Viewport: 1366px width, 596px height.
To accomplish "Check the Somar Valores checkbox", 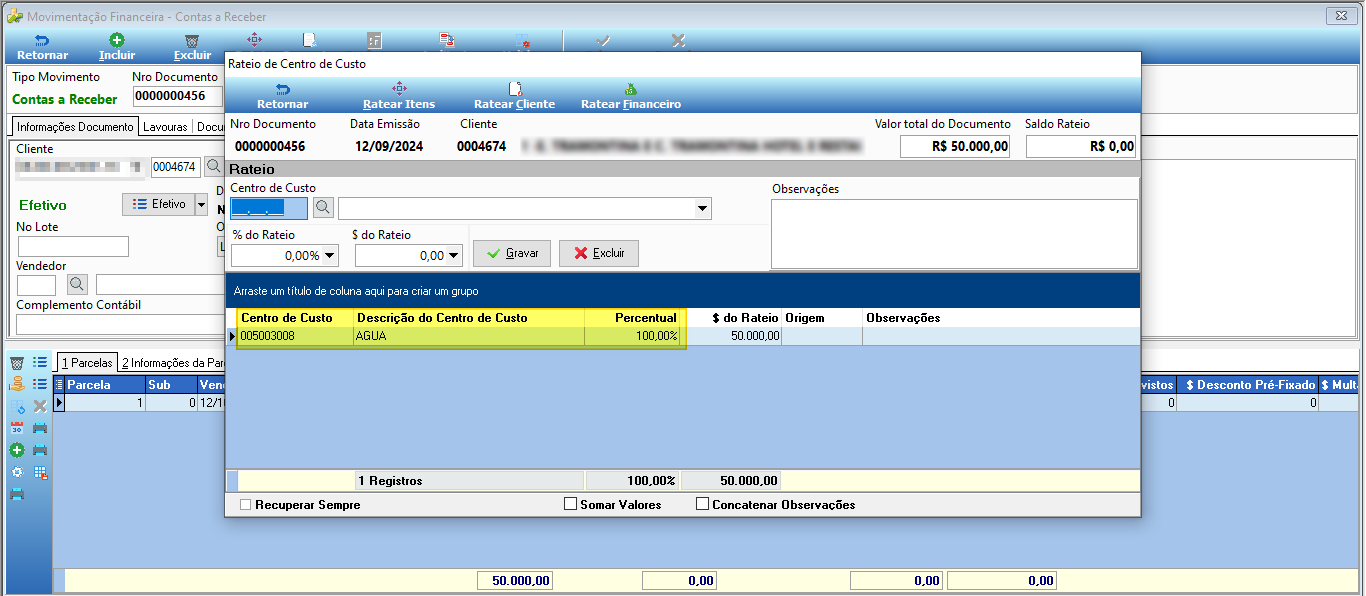I will [x=571, y=504].
